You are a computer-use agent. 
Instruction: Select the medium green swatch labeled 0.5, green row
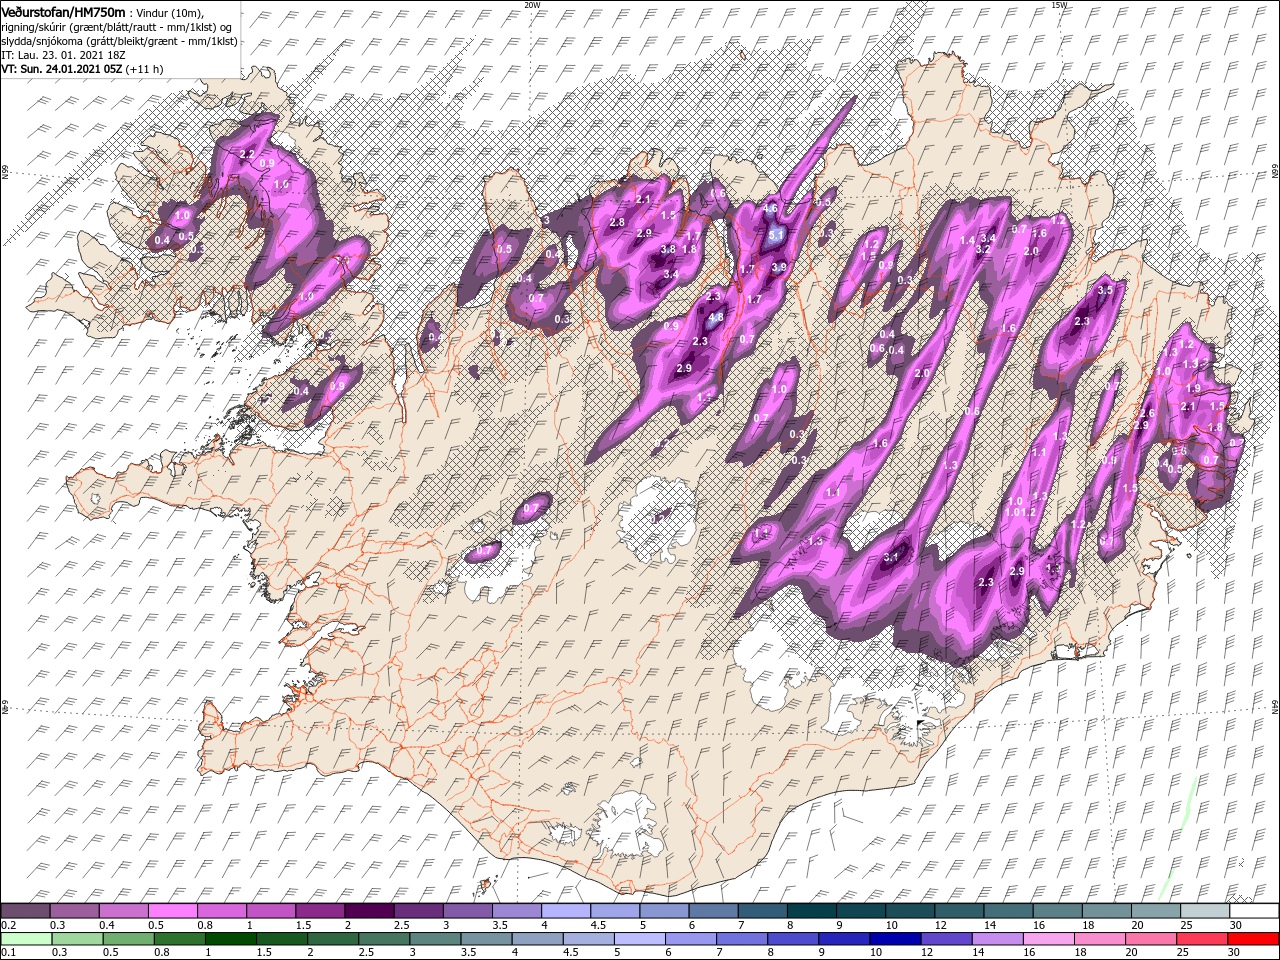(129, 939)
